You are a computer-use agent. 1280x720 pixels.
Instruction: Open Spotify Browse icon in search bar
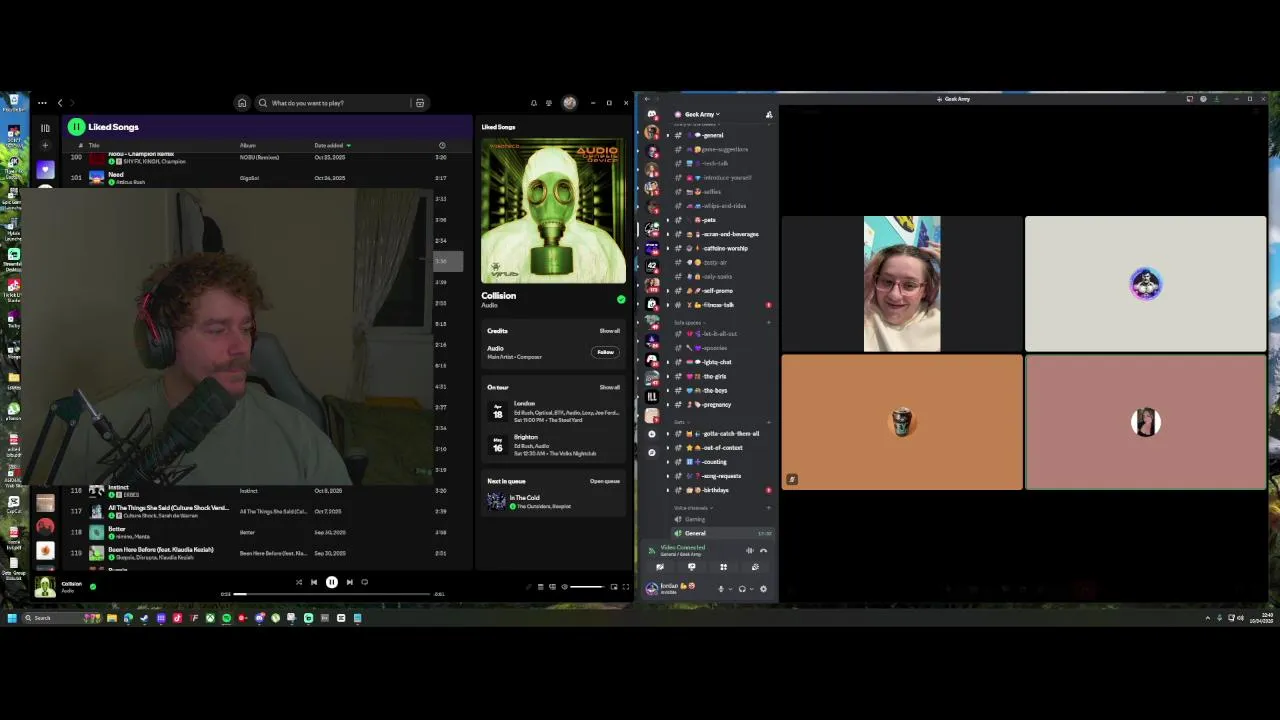420,103
